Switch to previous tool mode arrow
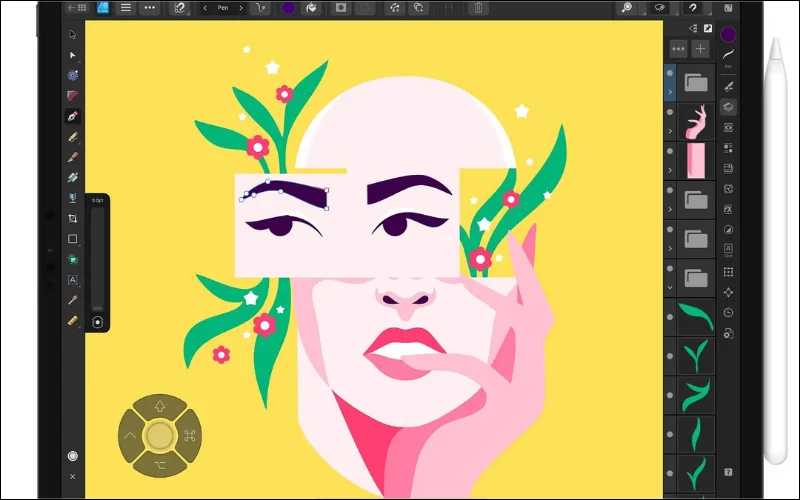The image size is (800, 500). pyautogui.click(x=205, y=8)
